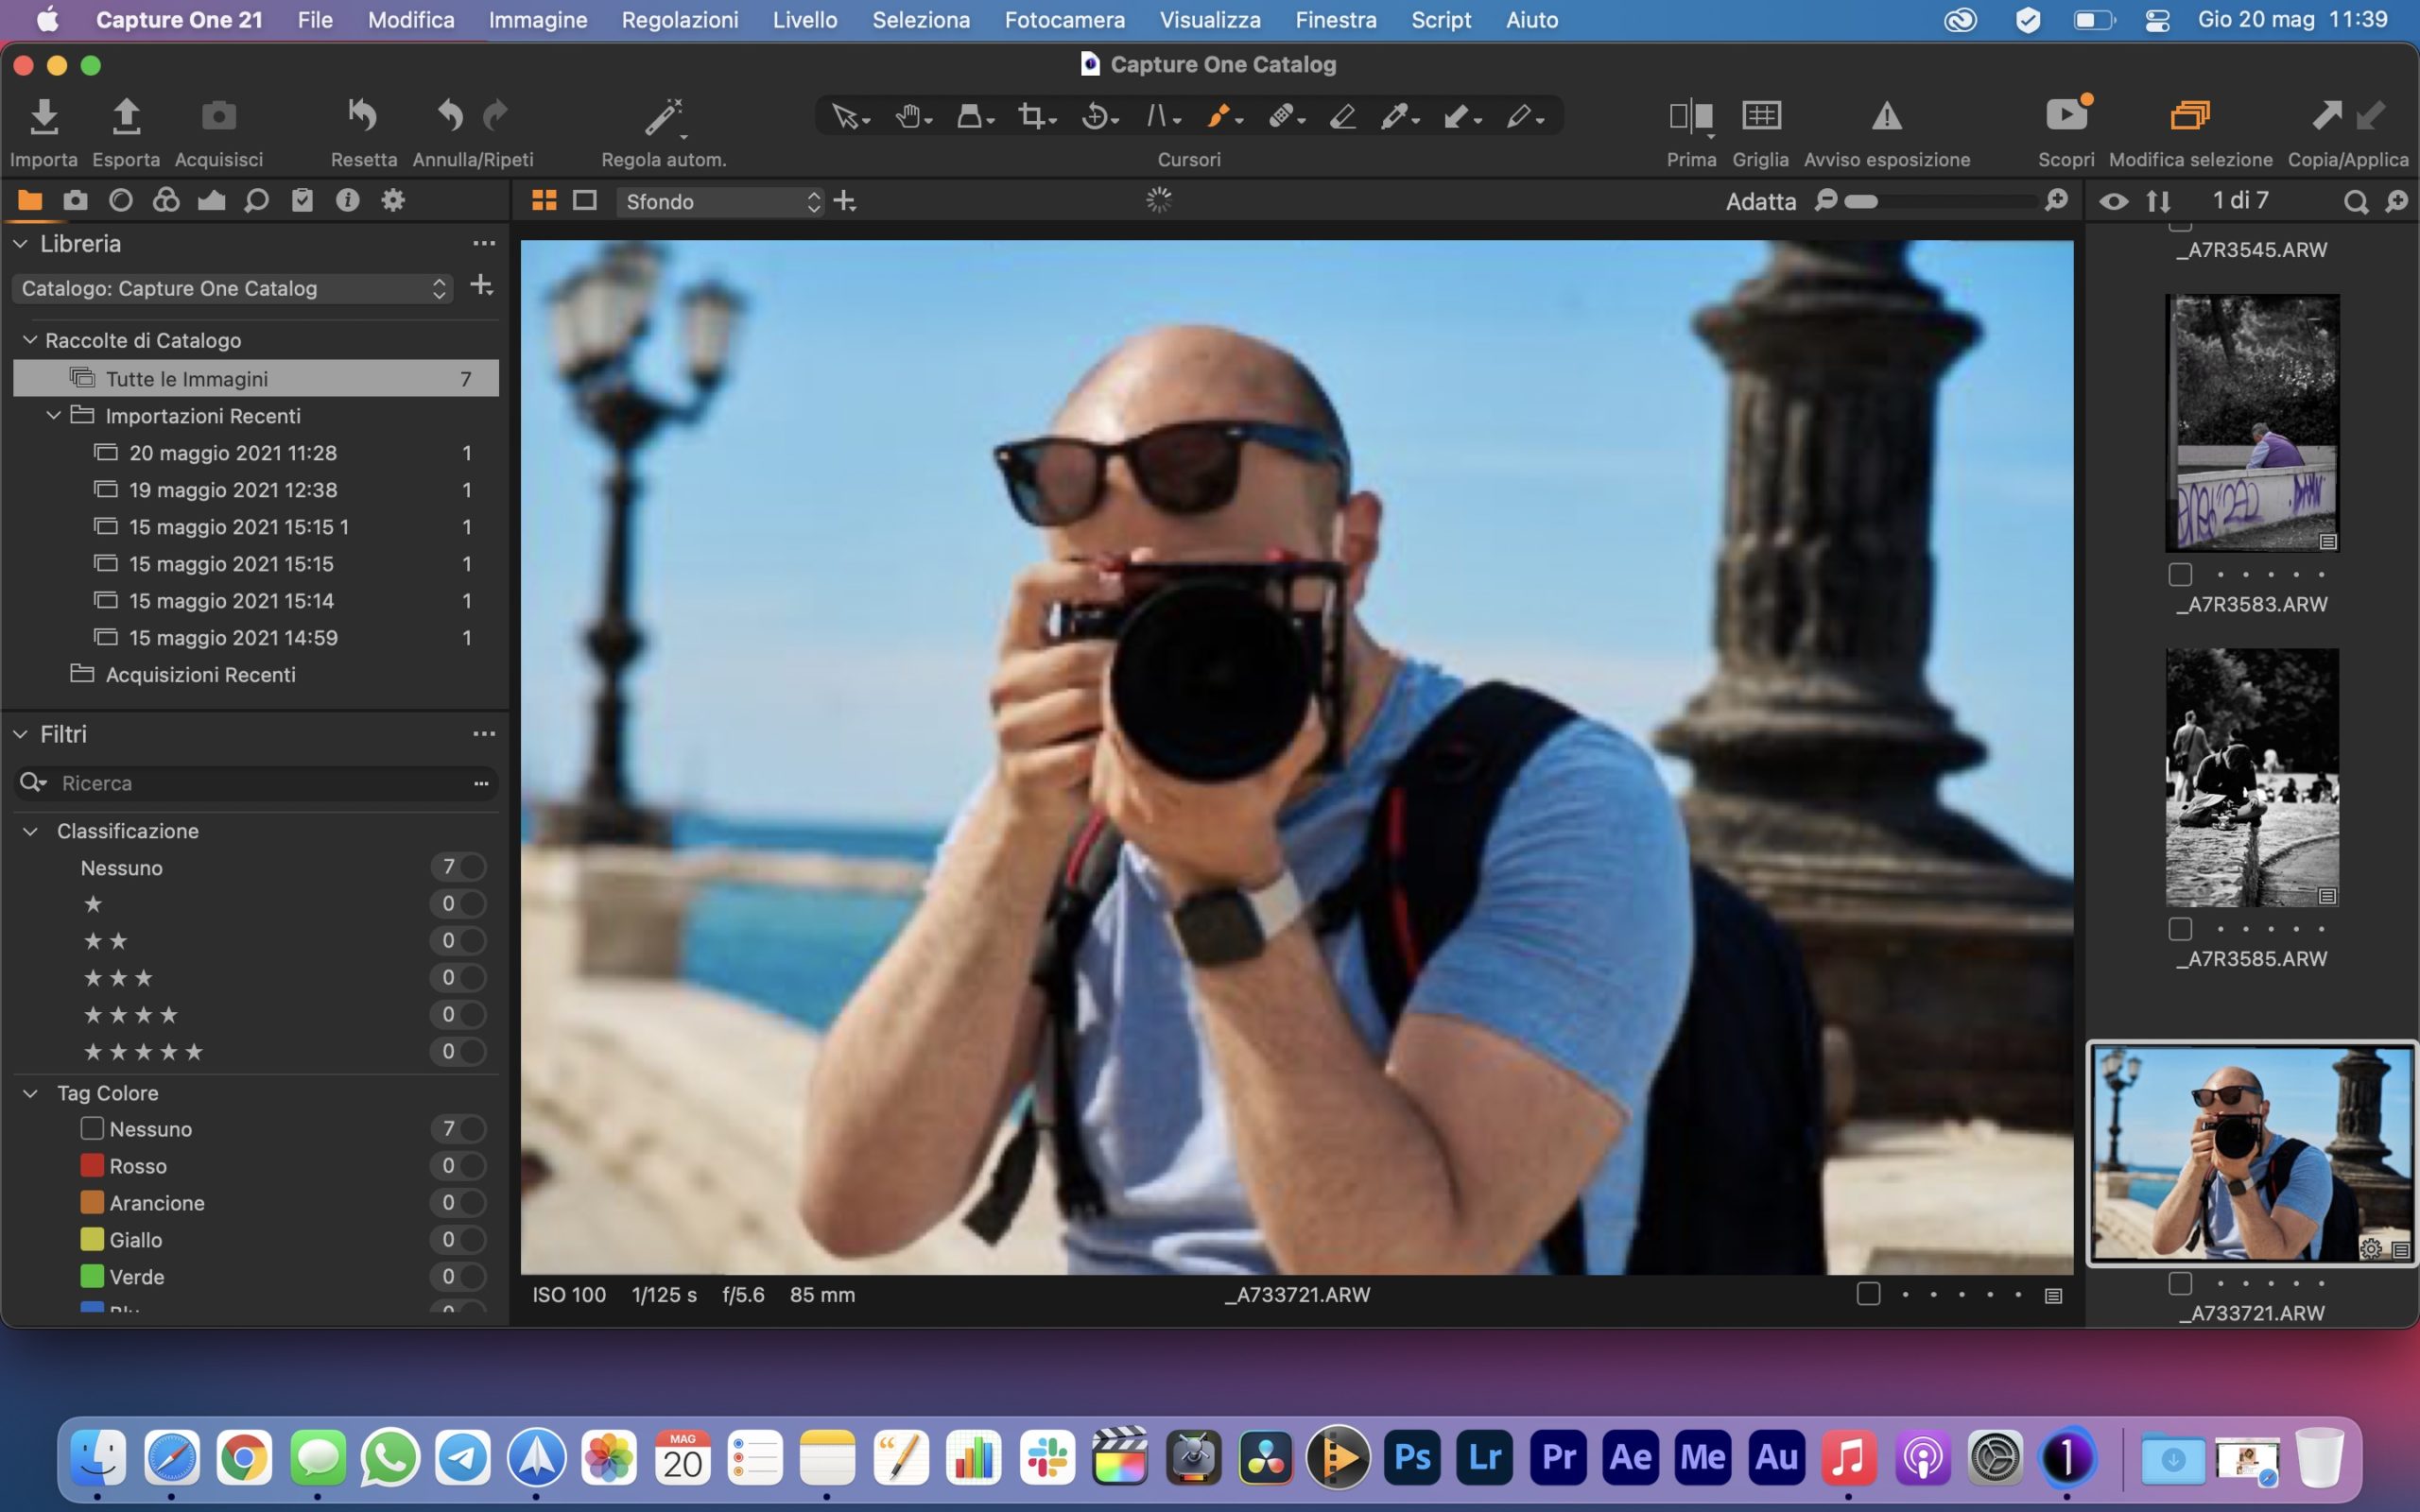
Task: Open the Catalogo: Capture One Catalog dropdown
Action: pos(232,289)
